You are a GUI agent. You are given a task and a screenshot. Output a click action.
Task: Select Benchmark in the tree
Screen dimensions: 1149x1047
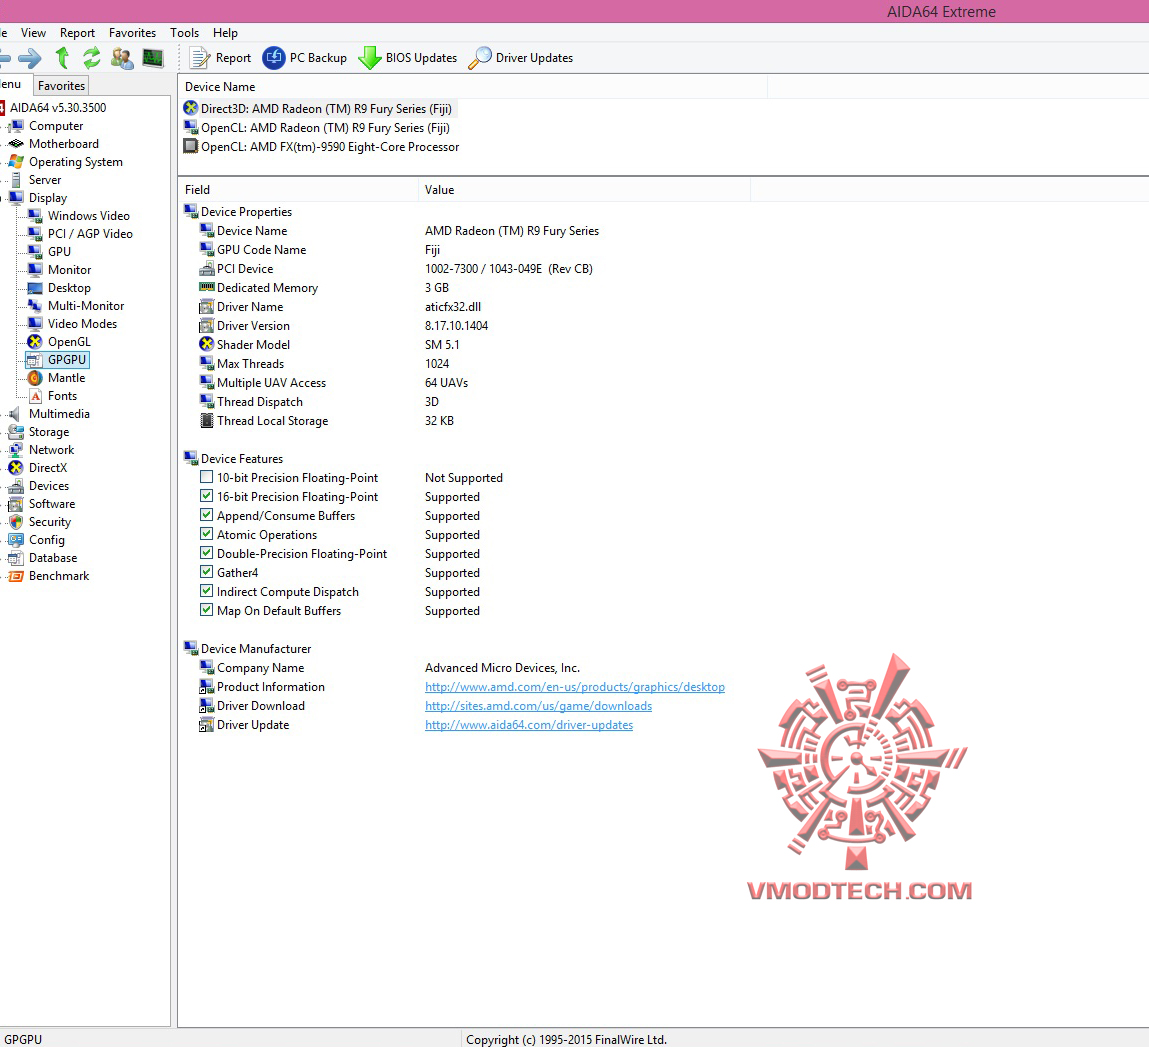[59, 576]
